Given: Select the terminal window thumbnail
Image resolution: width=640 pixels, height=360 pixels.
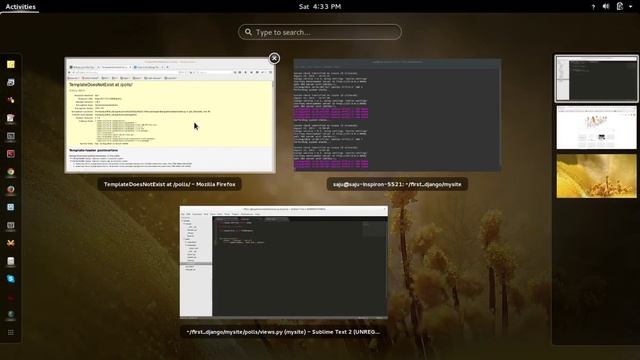Looking at the screenshot, I should 397,115.
